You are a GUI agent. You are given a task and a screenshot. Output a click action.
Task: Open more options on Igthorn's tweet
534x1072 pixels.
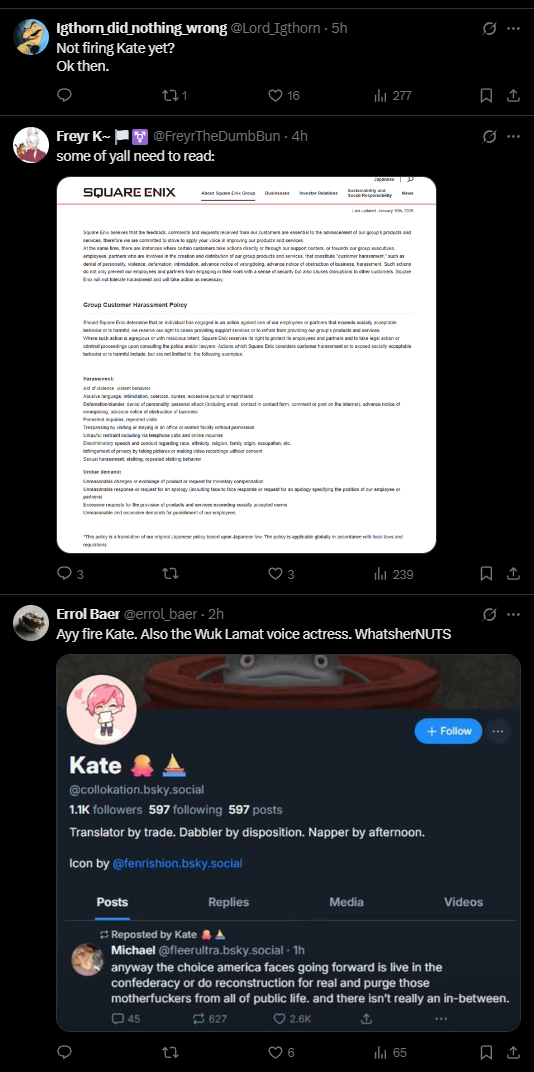click(x=513, y=29)
